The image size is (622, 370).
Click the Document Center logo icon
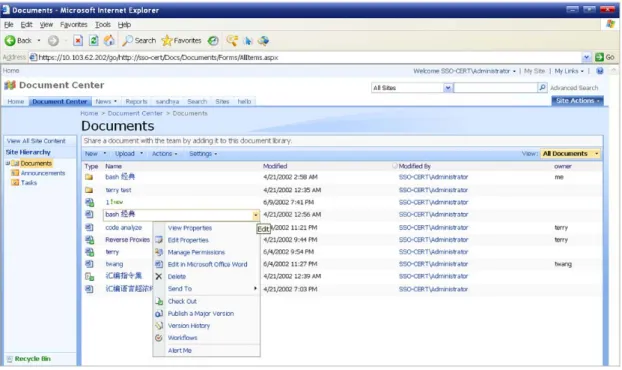(10, 85)
